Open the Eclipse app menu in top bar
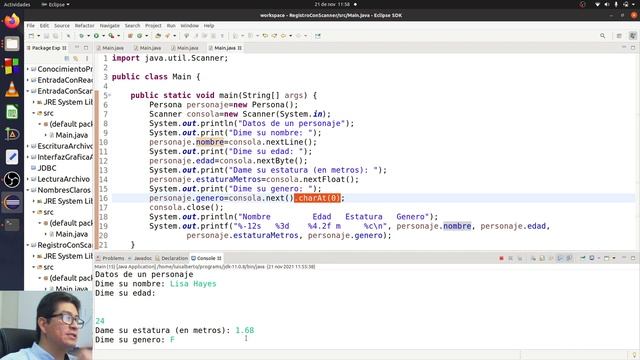The image size is (640, 360). [x=55, y=4]
